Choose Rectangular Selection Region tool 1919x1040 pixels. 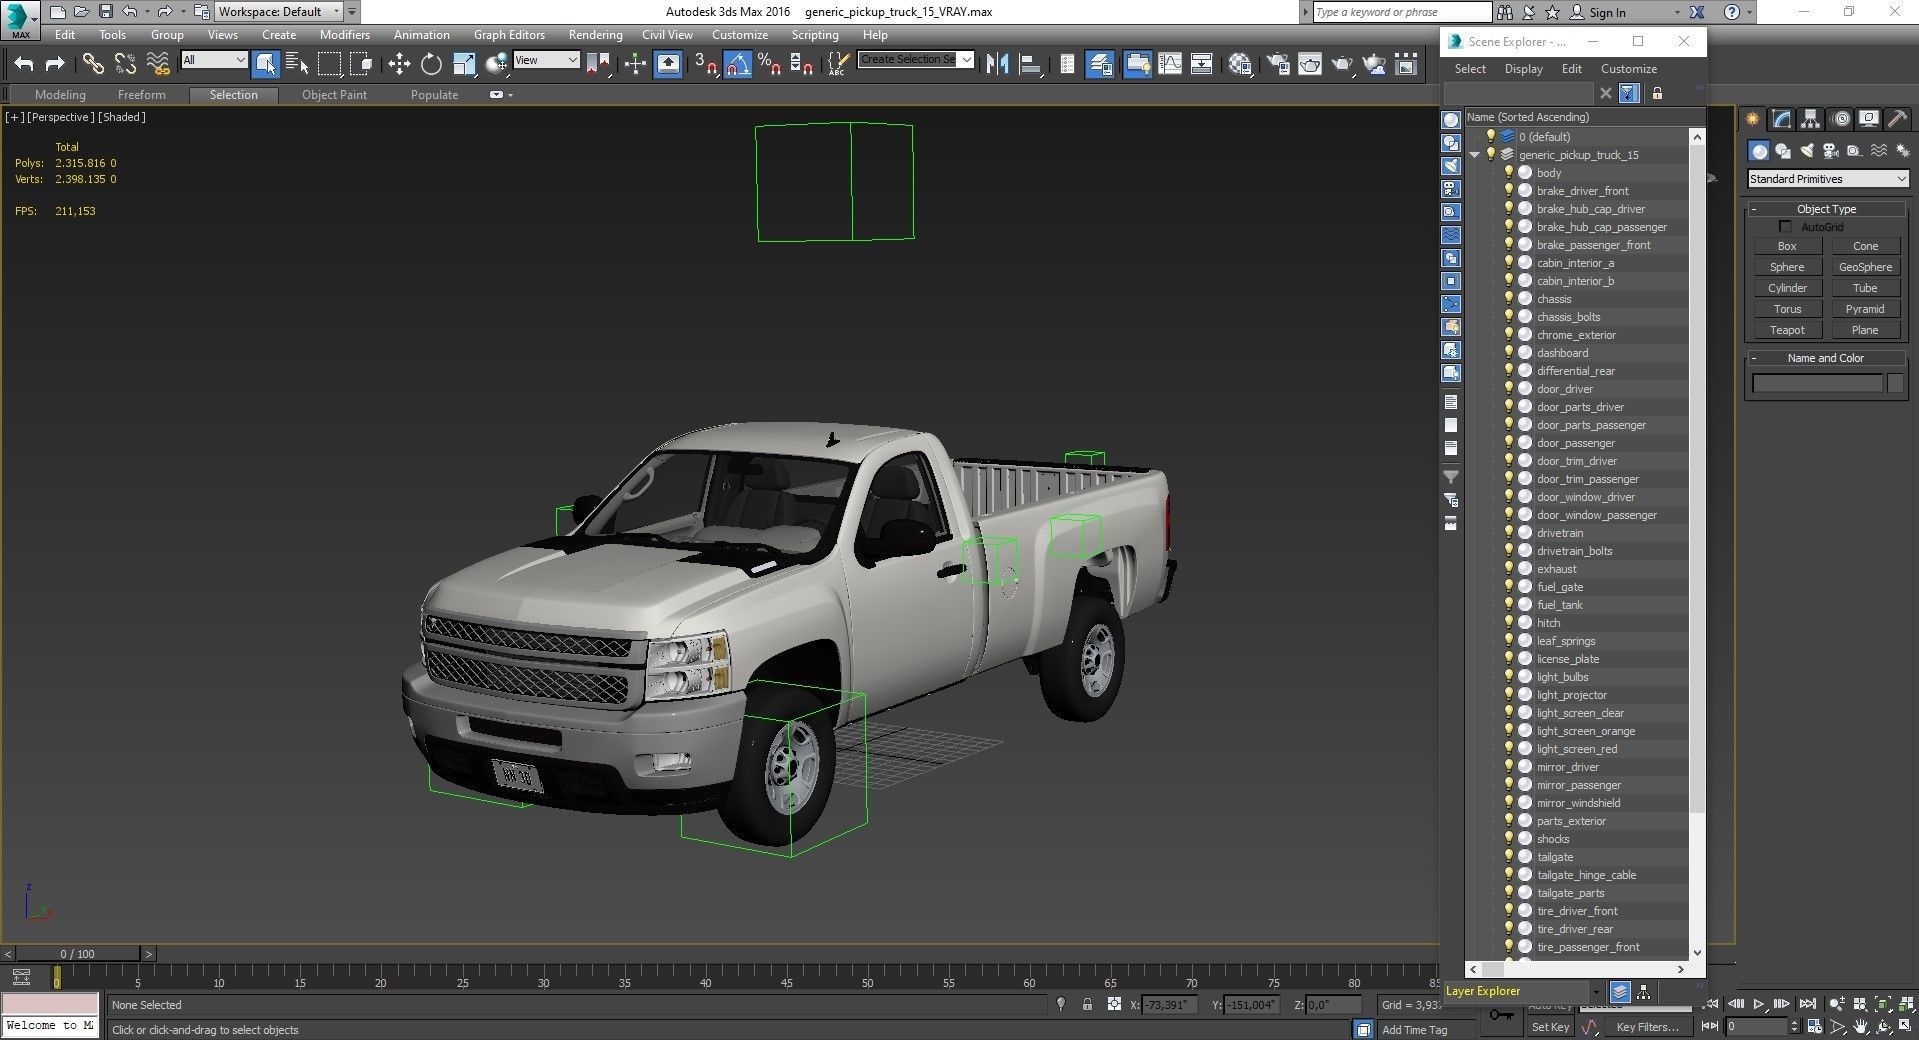[x=329, y=63]
